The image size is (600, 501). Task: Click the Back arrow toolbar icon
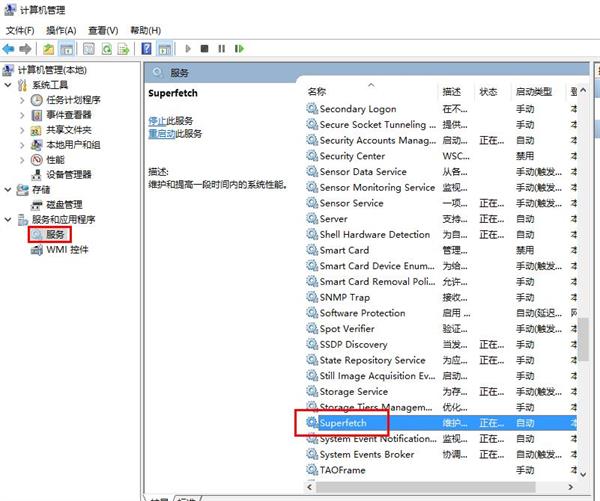[x=8, y=49]
